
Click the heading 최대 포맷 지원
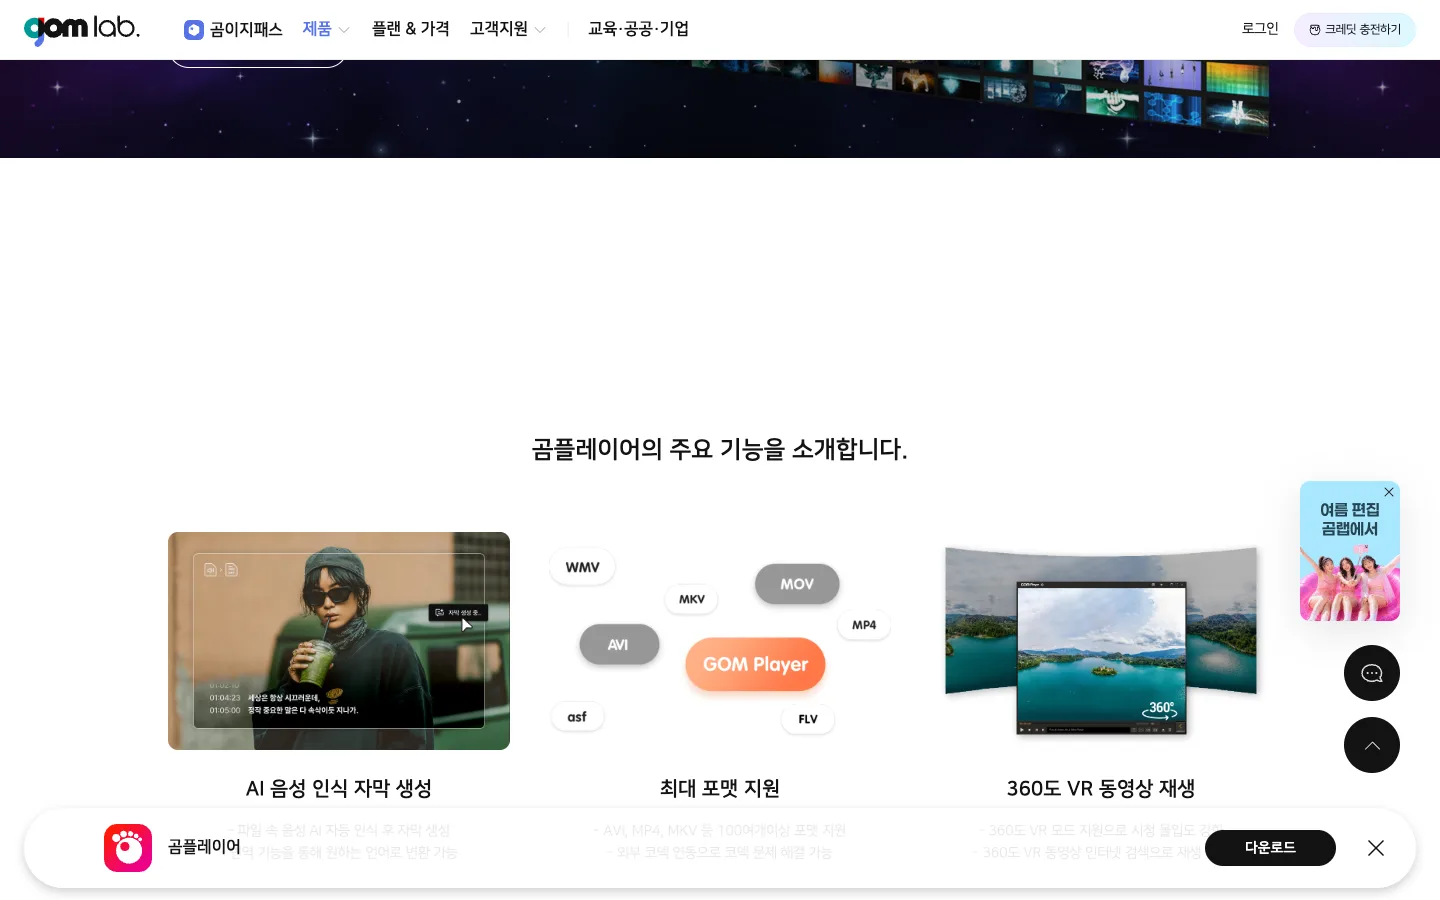(720, 788)
